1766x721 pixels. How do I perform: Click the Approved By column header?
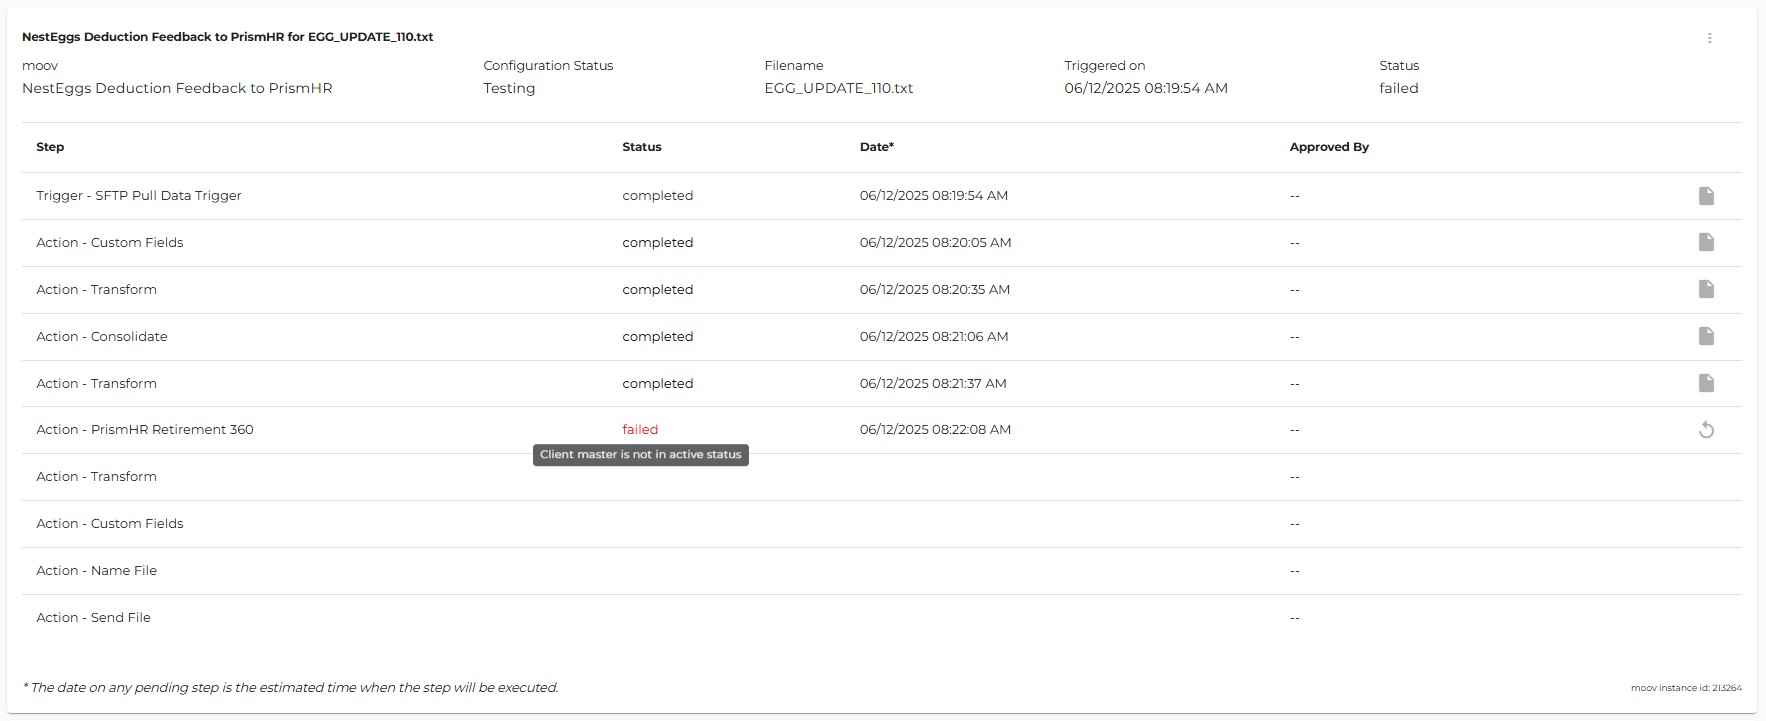1329,147
